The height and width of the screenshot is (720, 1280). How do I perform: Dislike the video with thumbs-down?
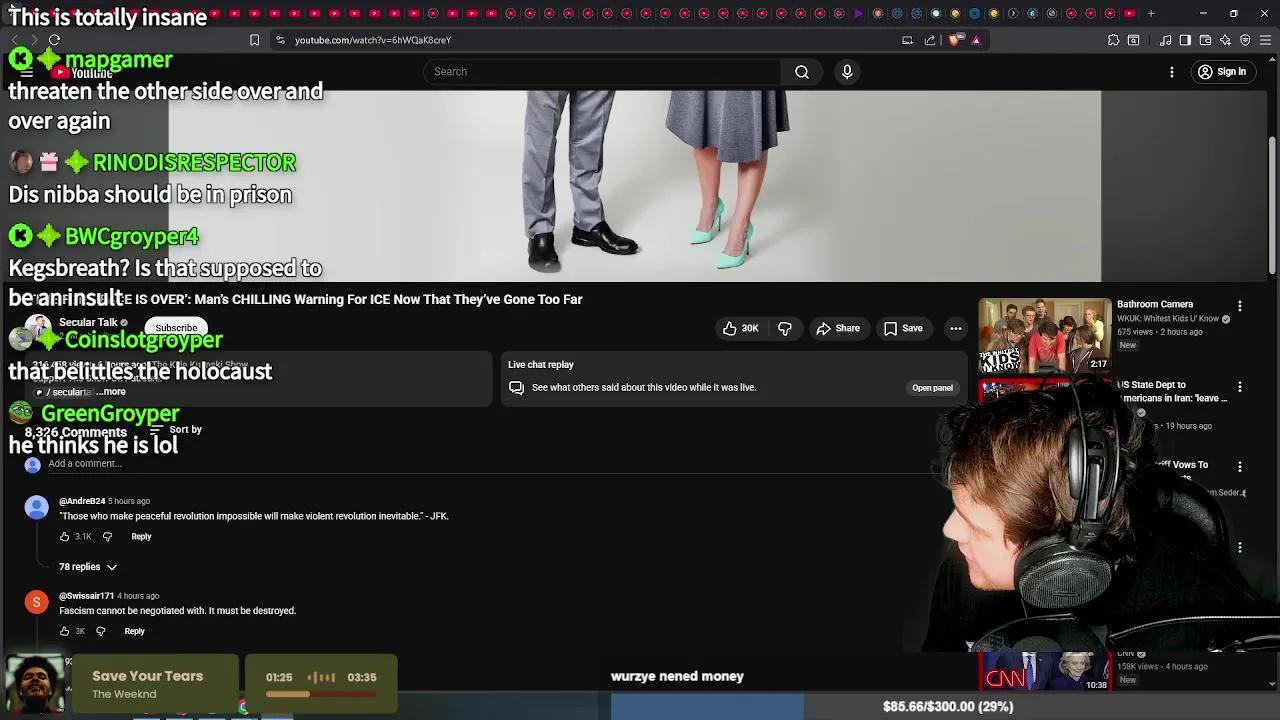[785, 328]
